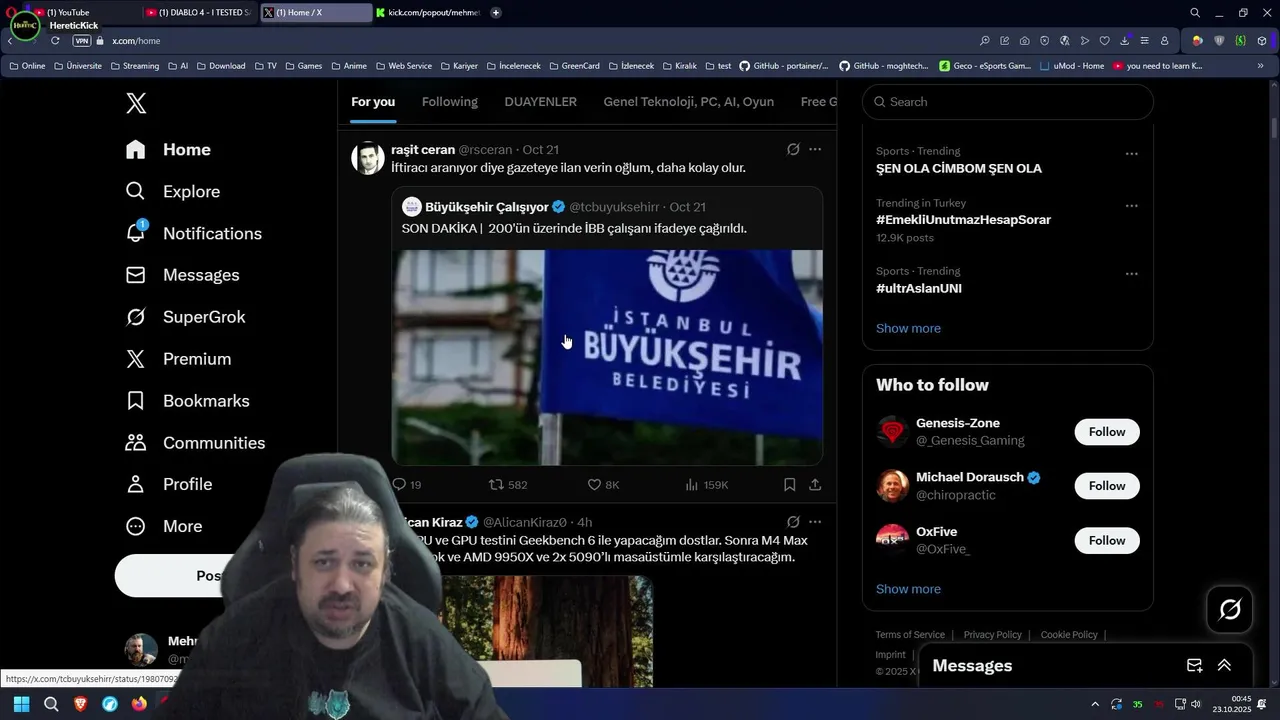This screenshot has height=720, width=1280.
Task: Open more options for ŞEN OLA CİMBOM trend
Action: click(1132, 154)
